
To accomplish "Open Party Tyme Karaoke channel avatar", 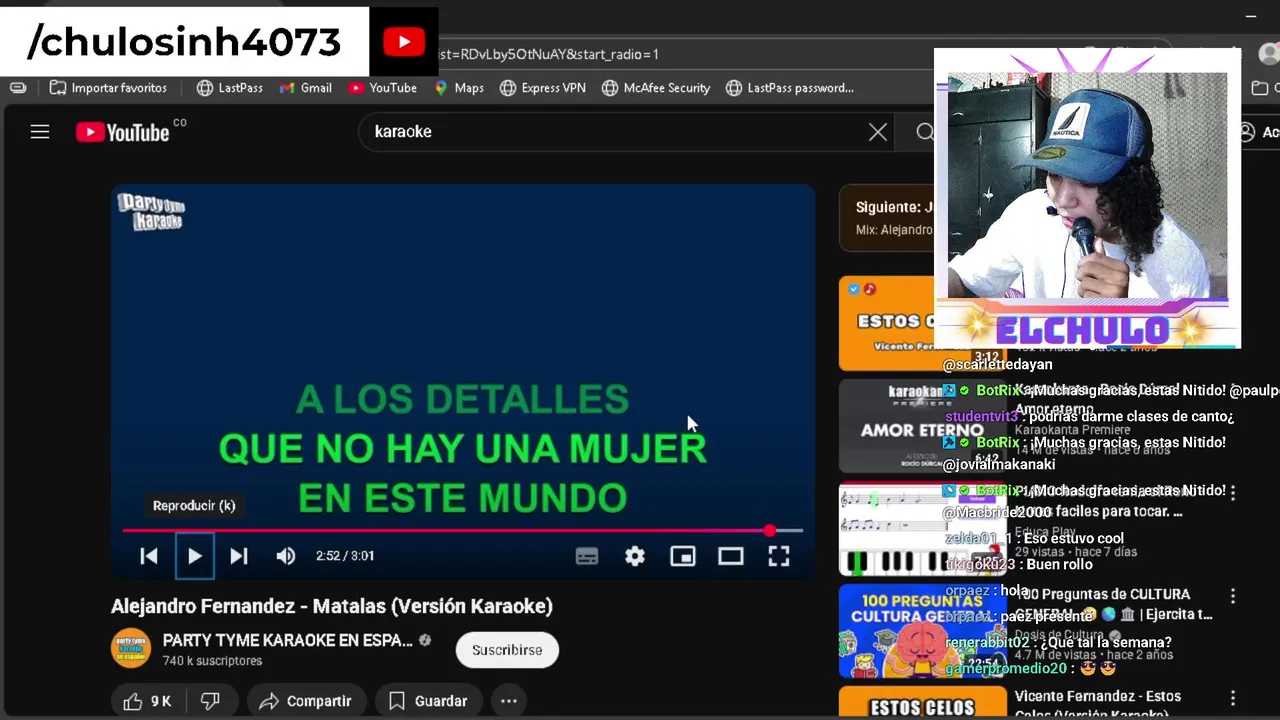I will point(131,649).
